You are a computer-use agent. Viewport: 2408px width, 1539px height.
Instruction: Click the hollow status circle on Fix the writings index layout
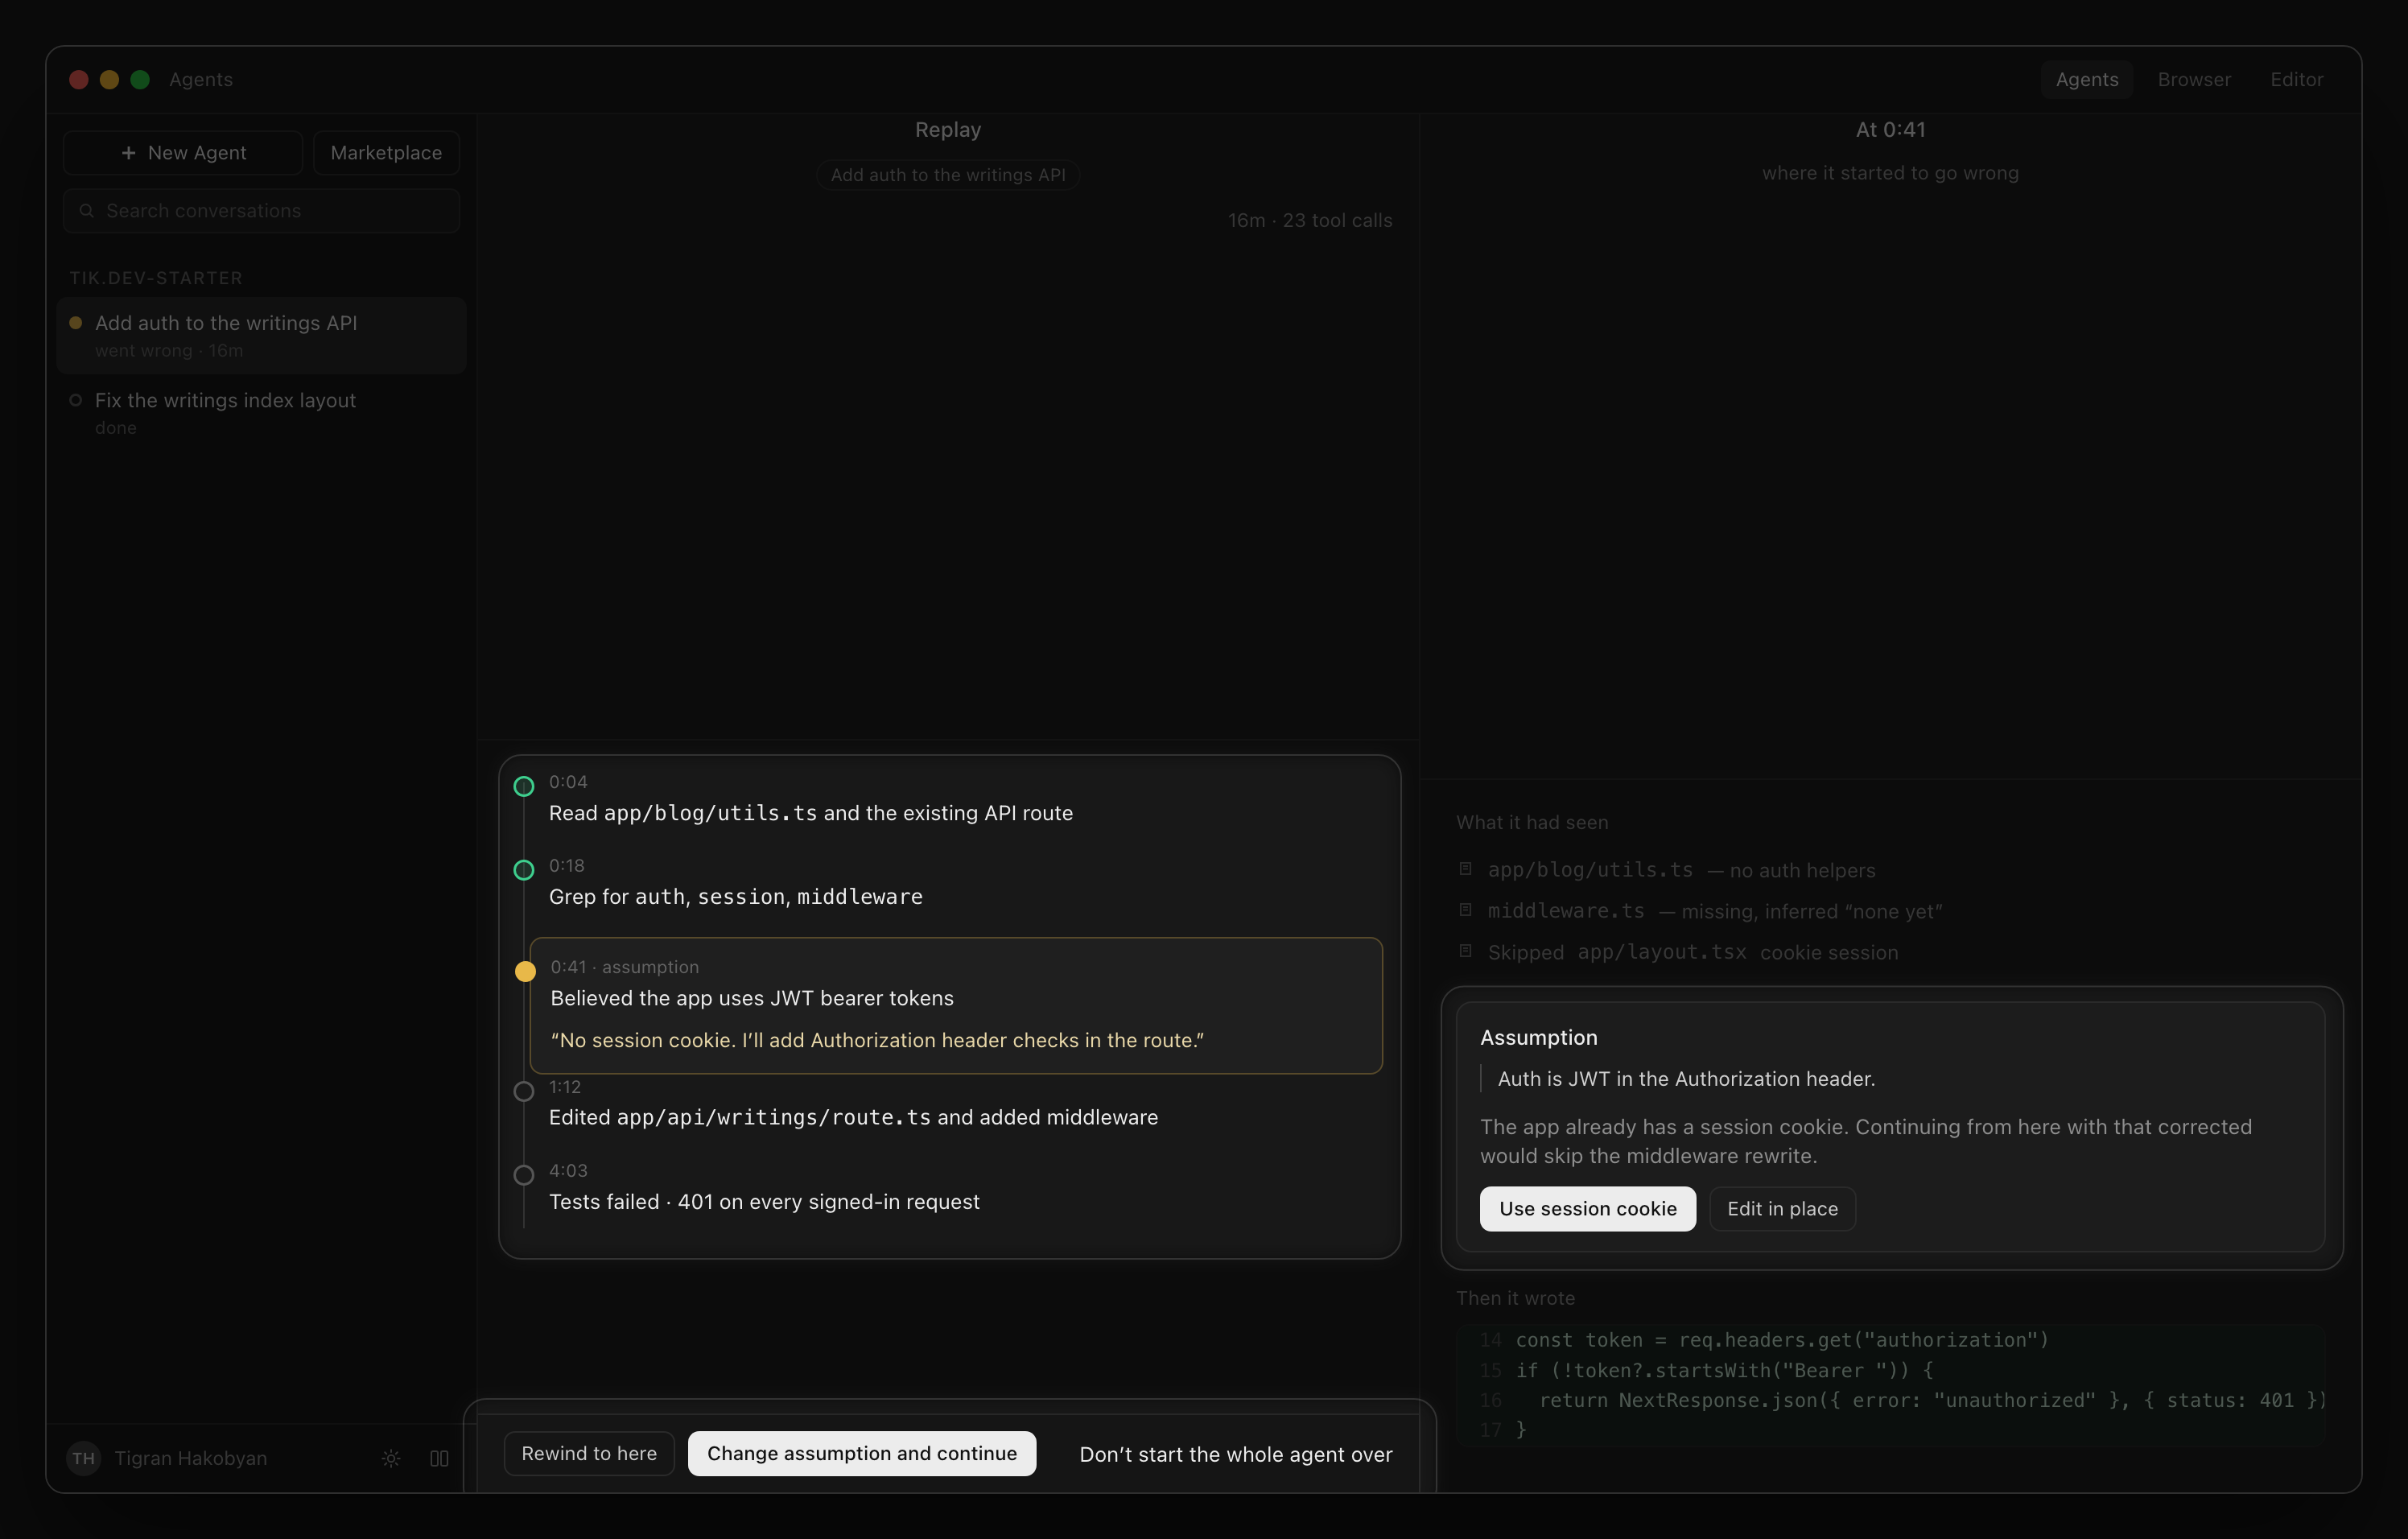point(75,400)
